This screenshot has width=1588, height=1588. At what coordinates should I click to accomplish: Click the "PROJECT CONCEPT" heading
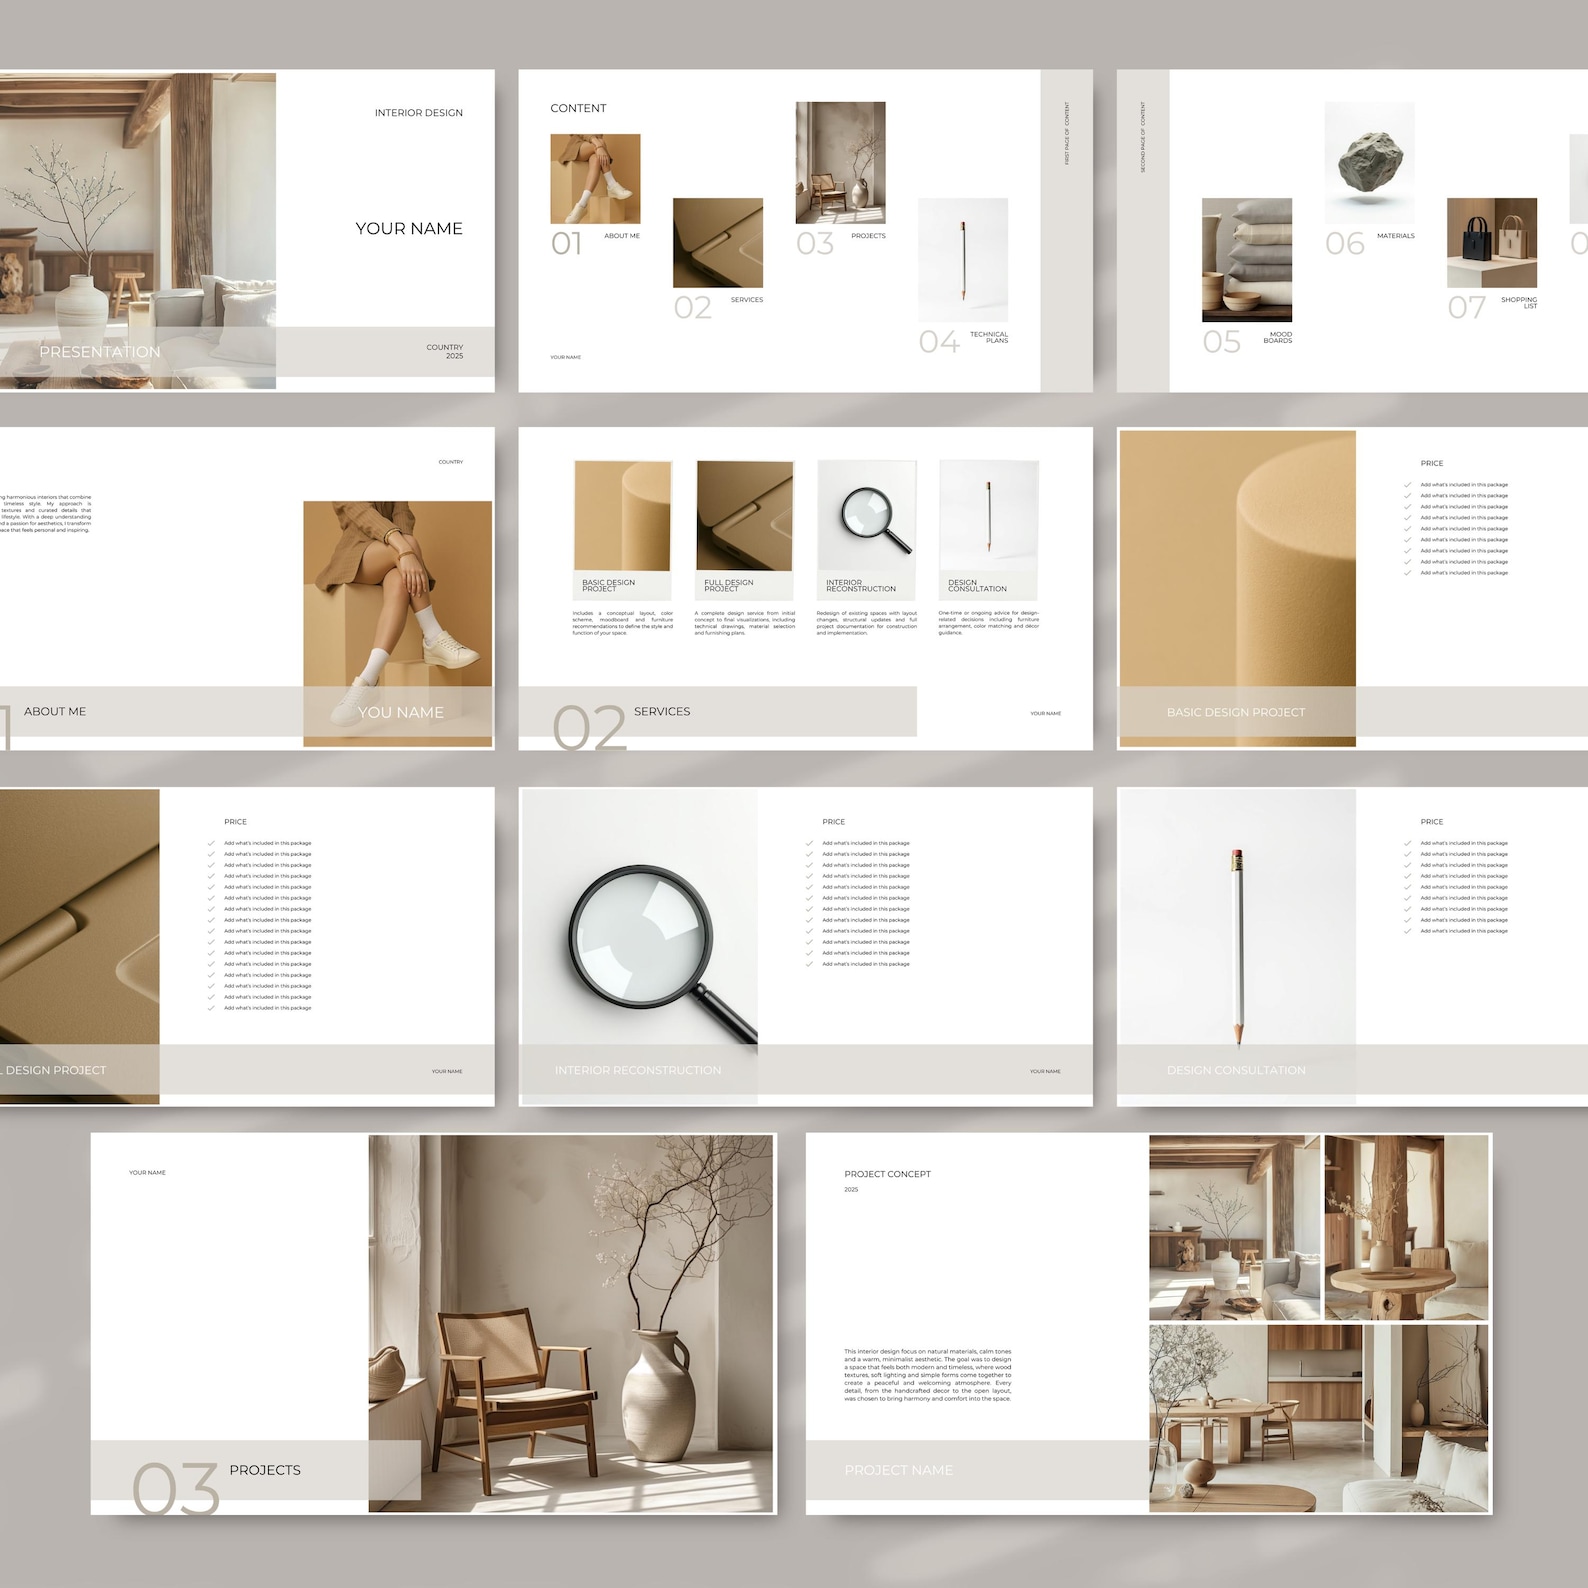pos(887,1174)
